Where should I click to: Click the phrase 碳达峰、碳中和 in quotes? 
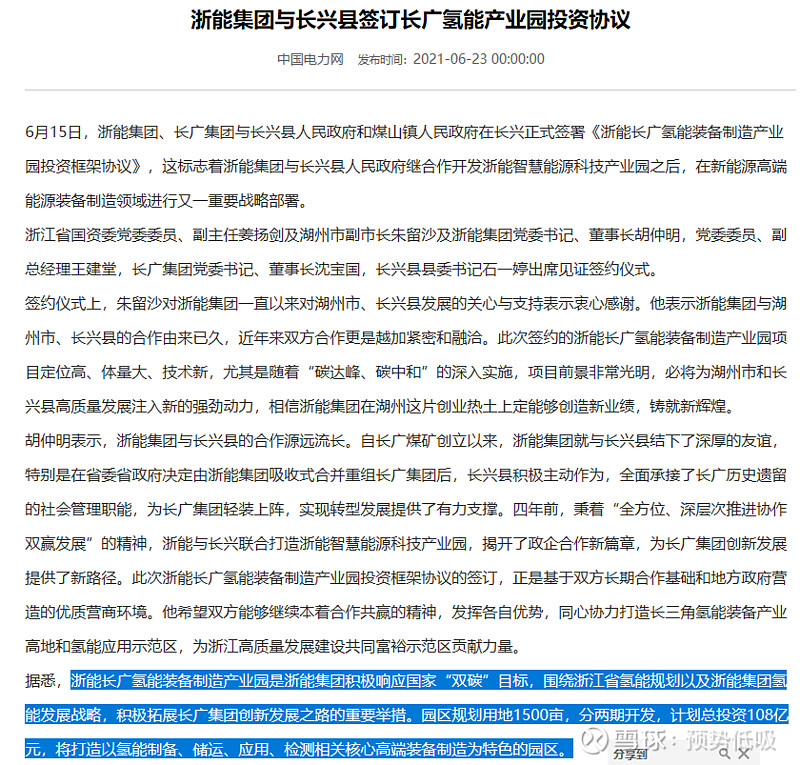pos(367,372)
